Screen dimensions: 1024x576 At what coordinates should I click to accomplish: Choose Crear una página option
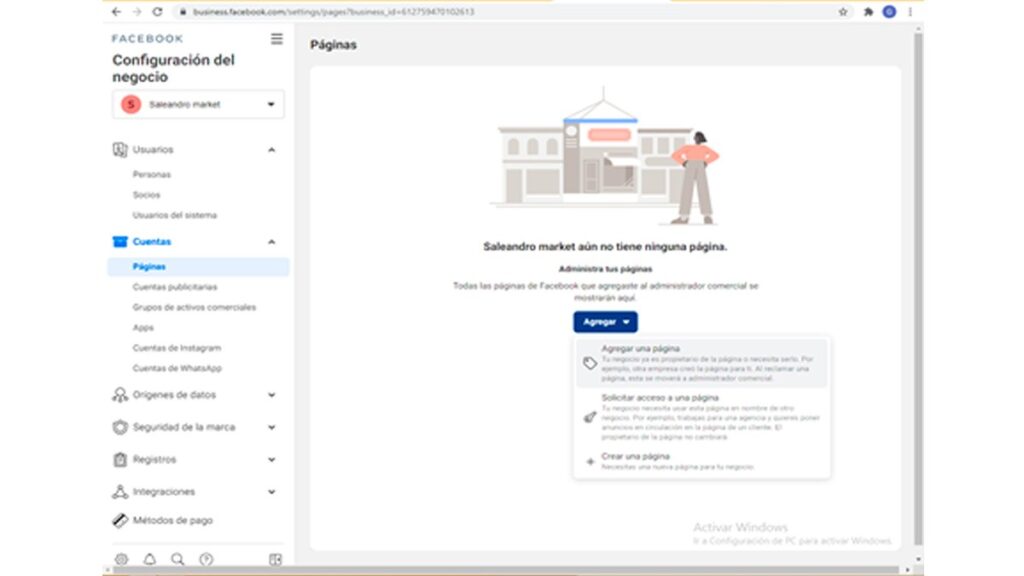pyautogui.click(x=701, y=461)
